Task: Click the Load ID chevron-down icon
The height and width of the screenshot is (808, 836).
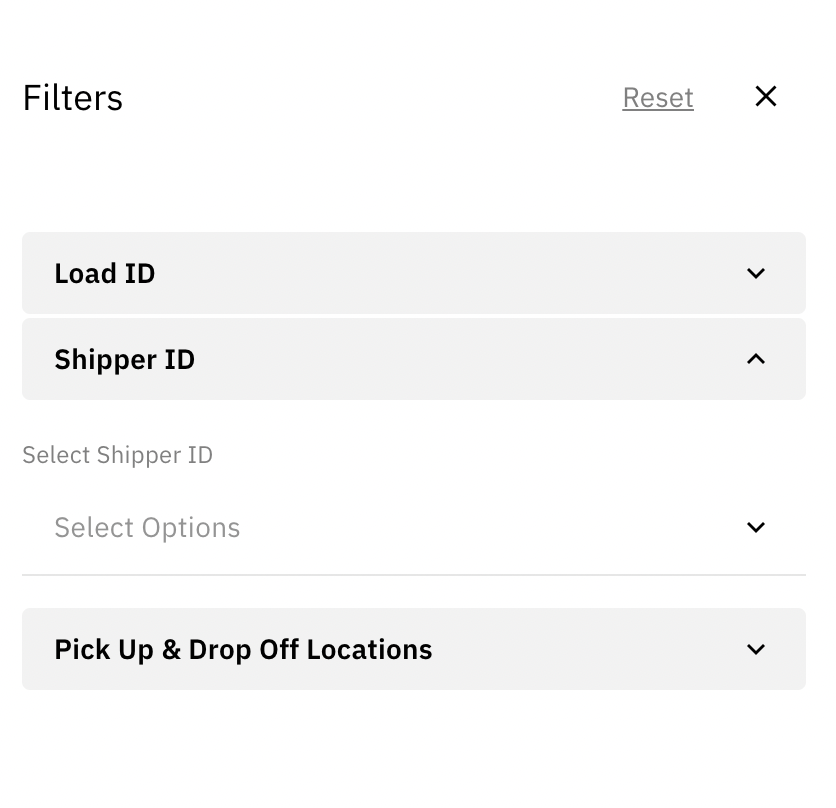Action: click(x=756, y=273)
